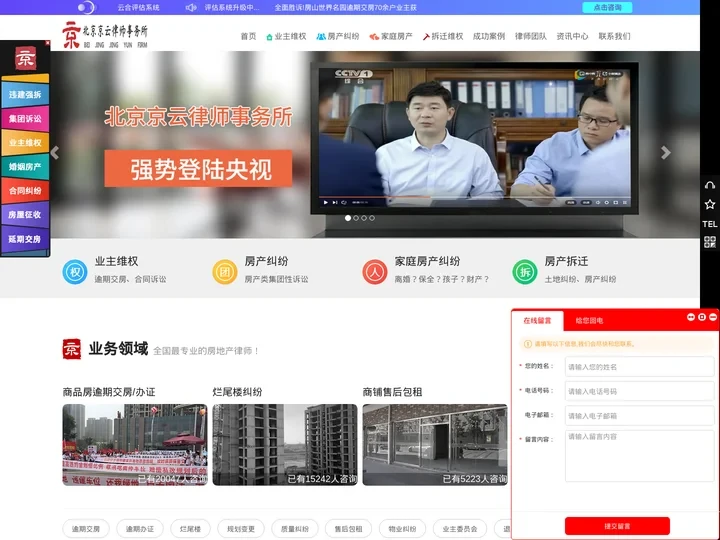Select 延期交房 in the left sidebar
720x540 pixels.
[x=25, y=239]
